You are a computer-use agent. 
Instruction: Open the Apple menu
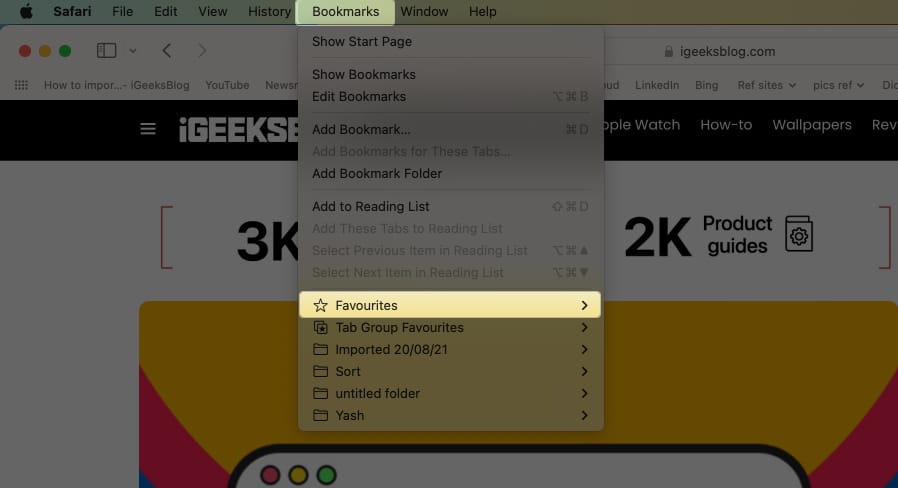[26, 11]
